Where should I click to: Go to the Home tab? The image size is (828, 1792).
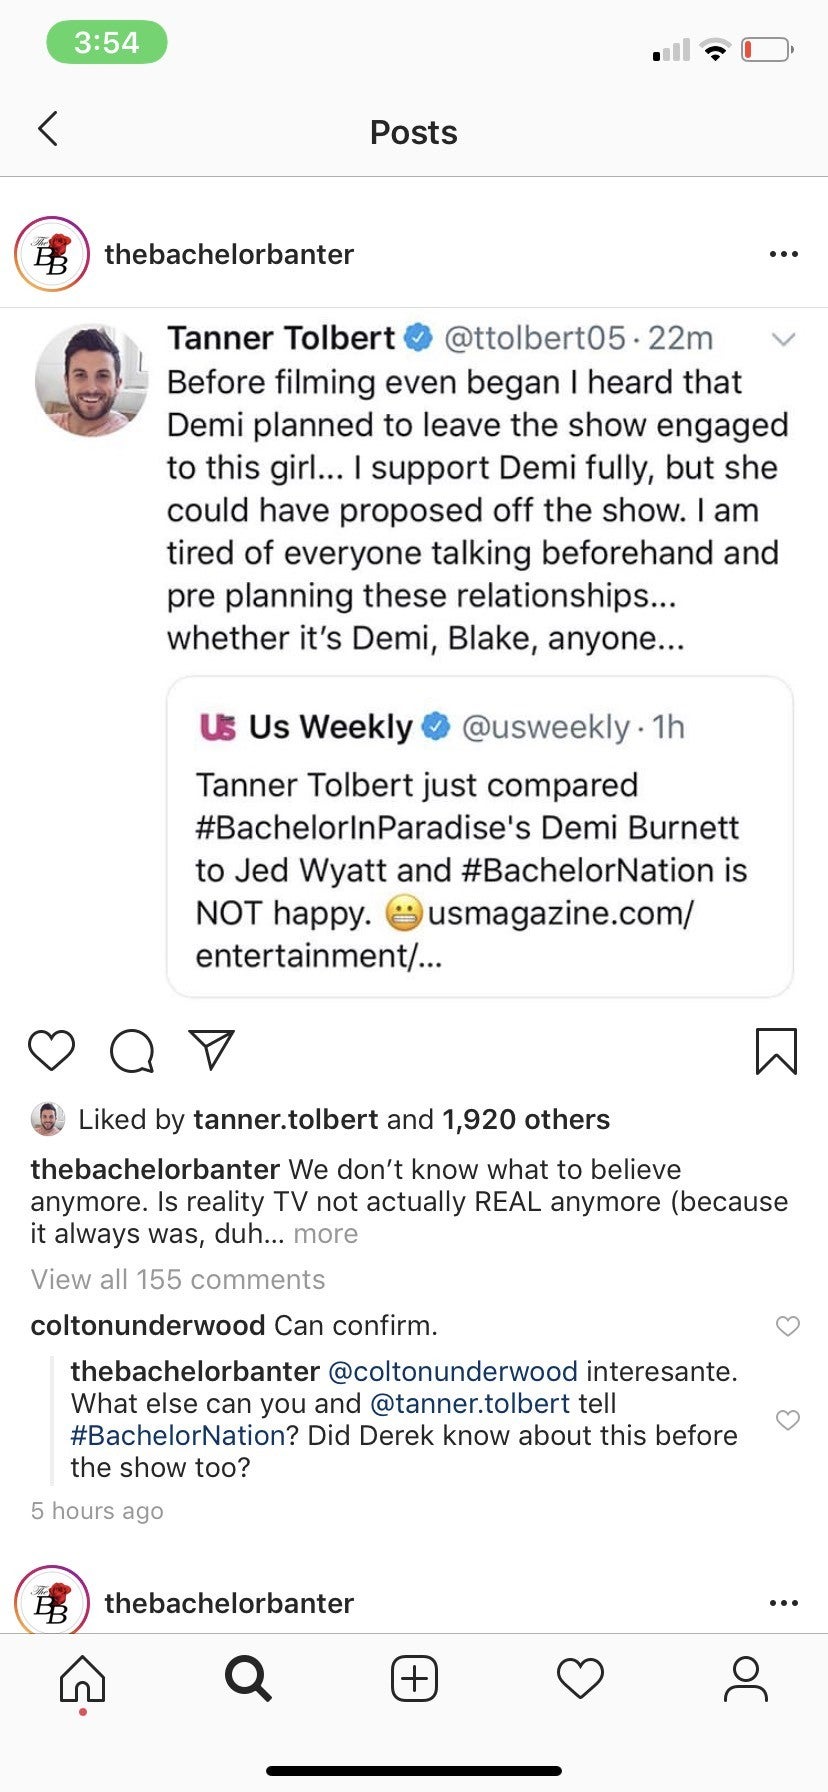(x=82, y=1679)
